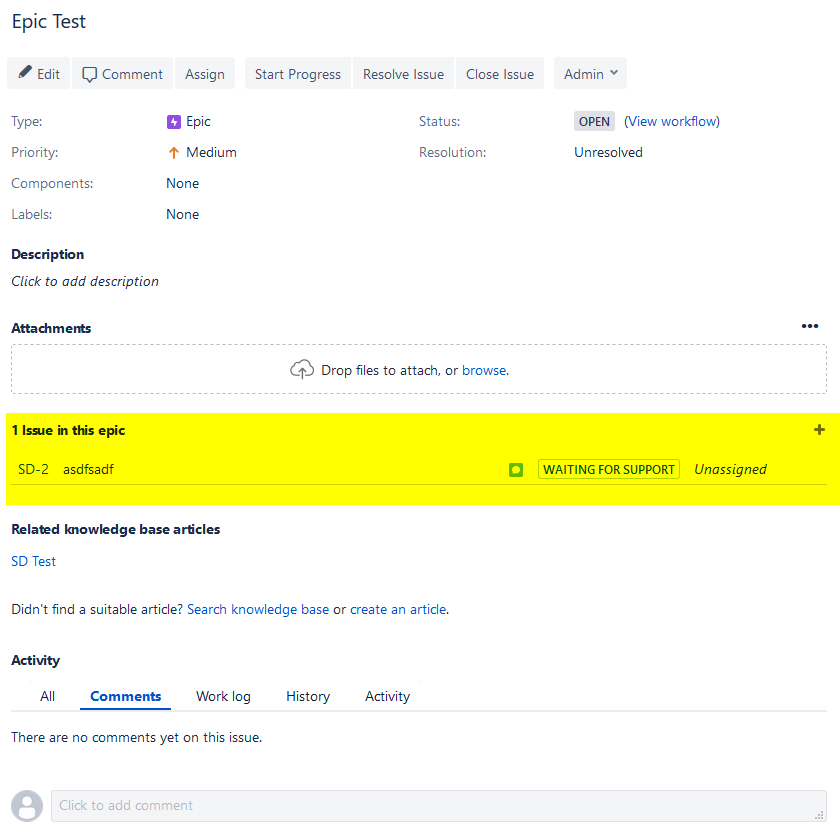Click the purple Epic type icon
Image resolution: width=840 pixels, height=838 pixels.
pyautogui.click(x=174, y=122)
